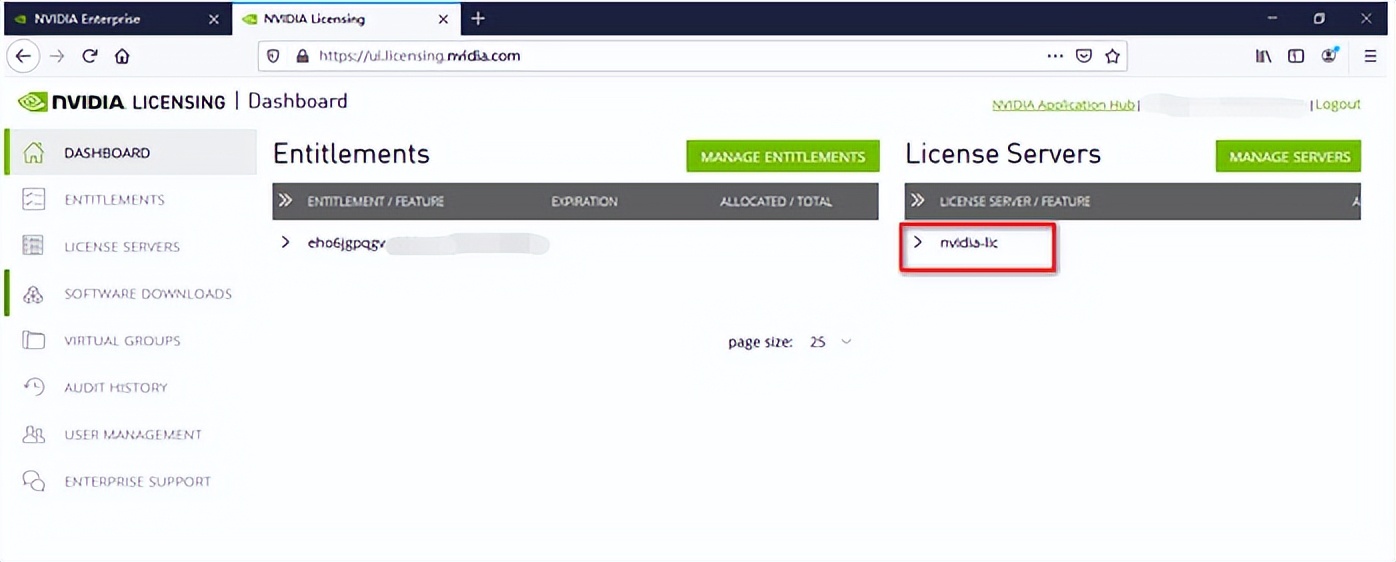This screenshot has width=1396, height=562.
Task: Click the Software Downloads cloud icon
Action: coord(33,294)
